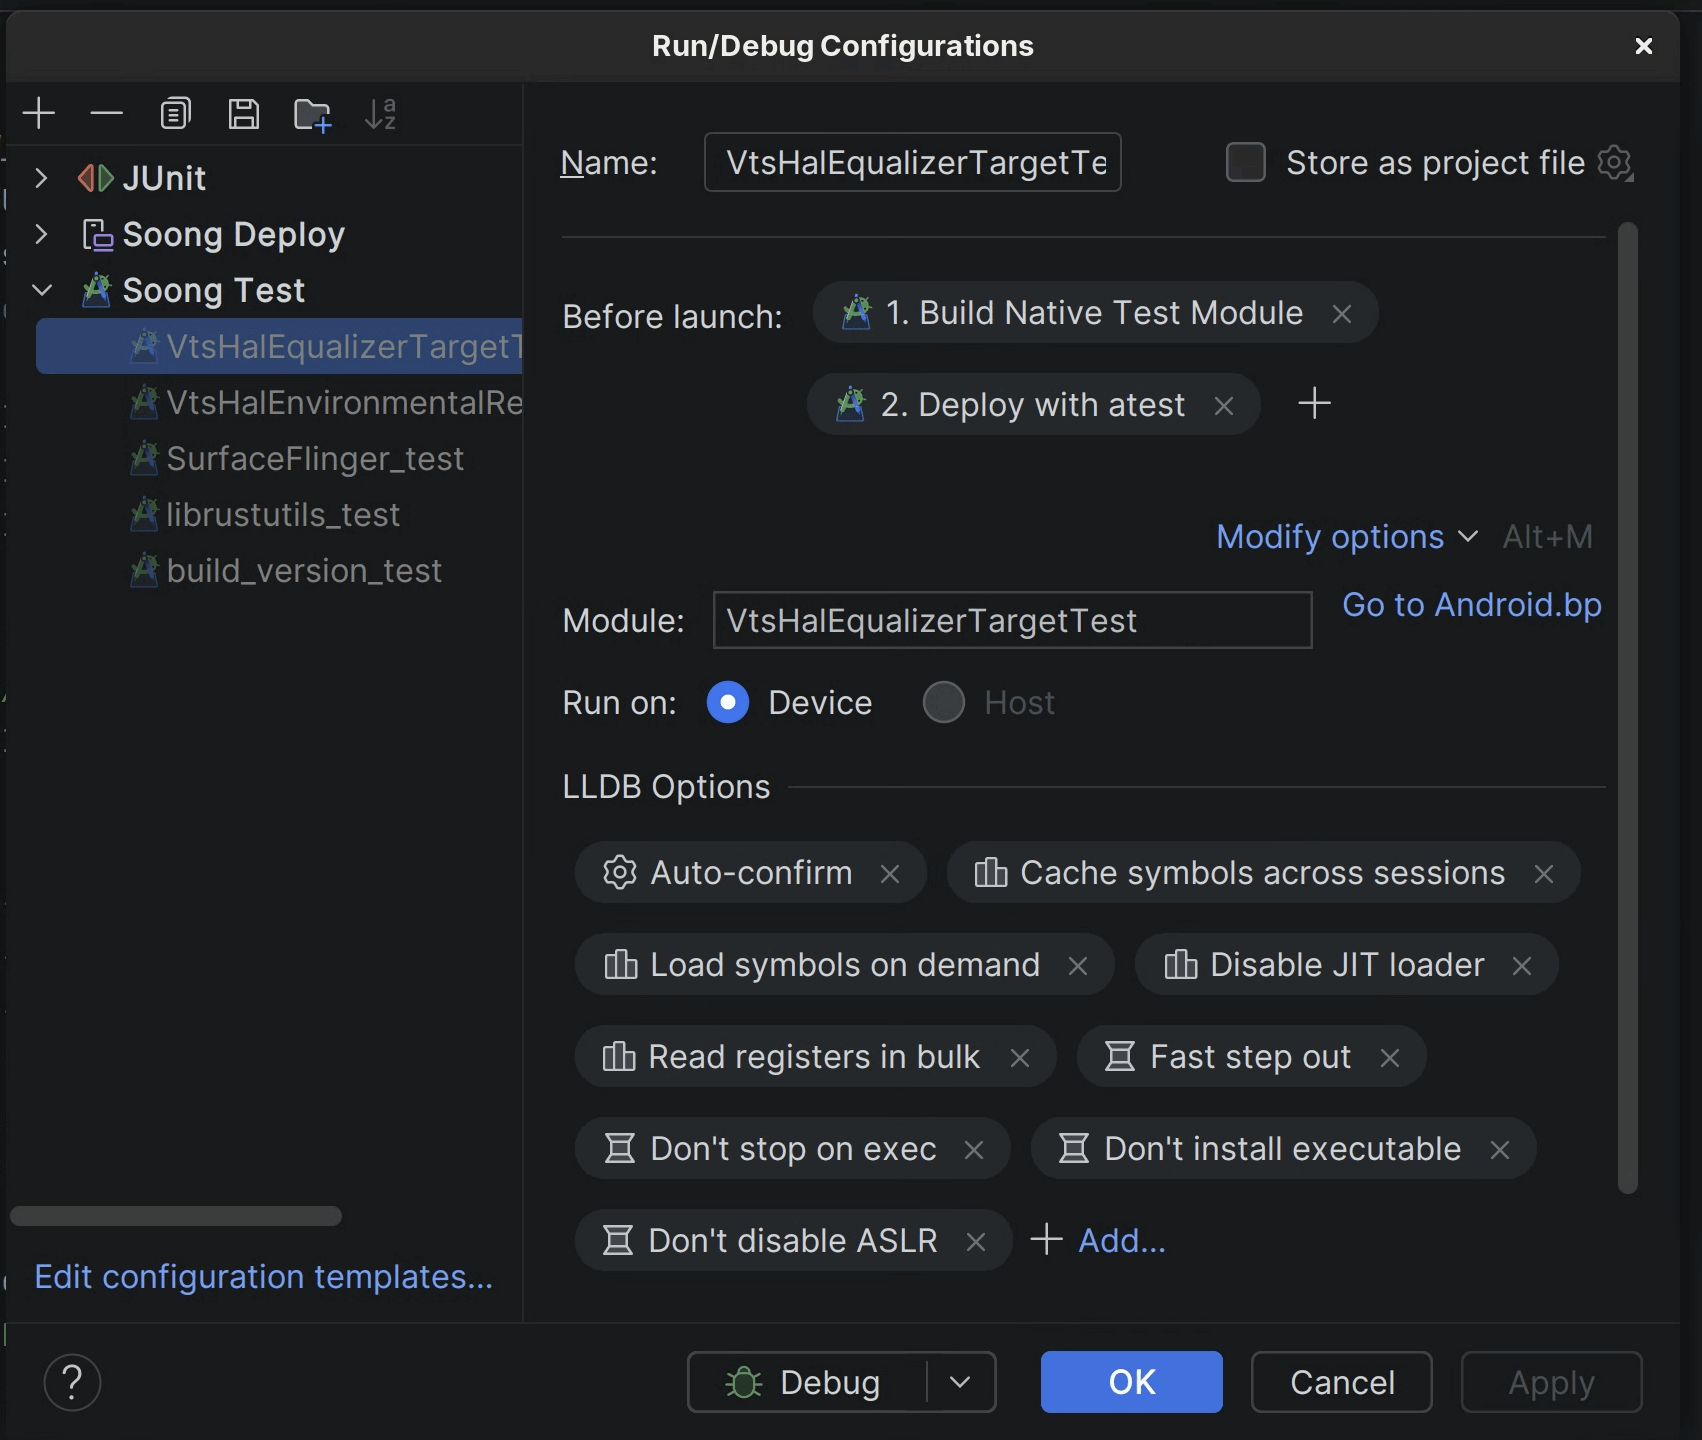Collapse the Soong Test tree node
Screen dimensions: 1702x1440
tap(42, 290)
